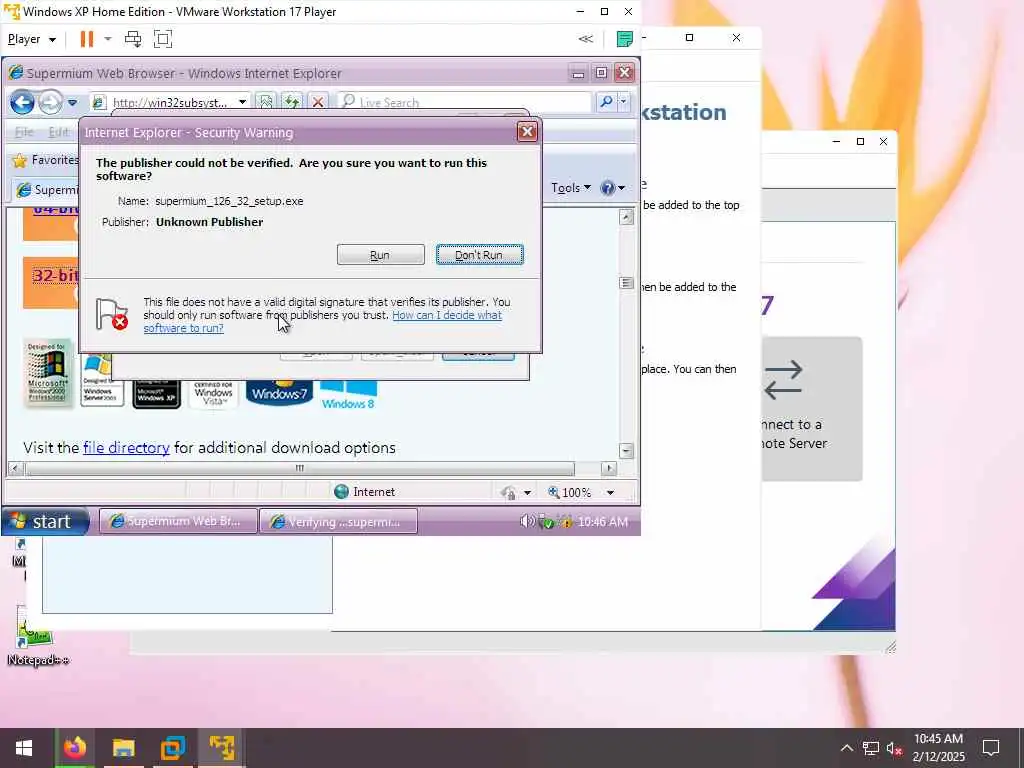Enter VMware full screen mode
This screenshot has width=1024, height=768.
(163, 39)
